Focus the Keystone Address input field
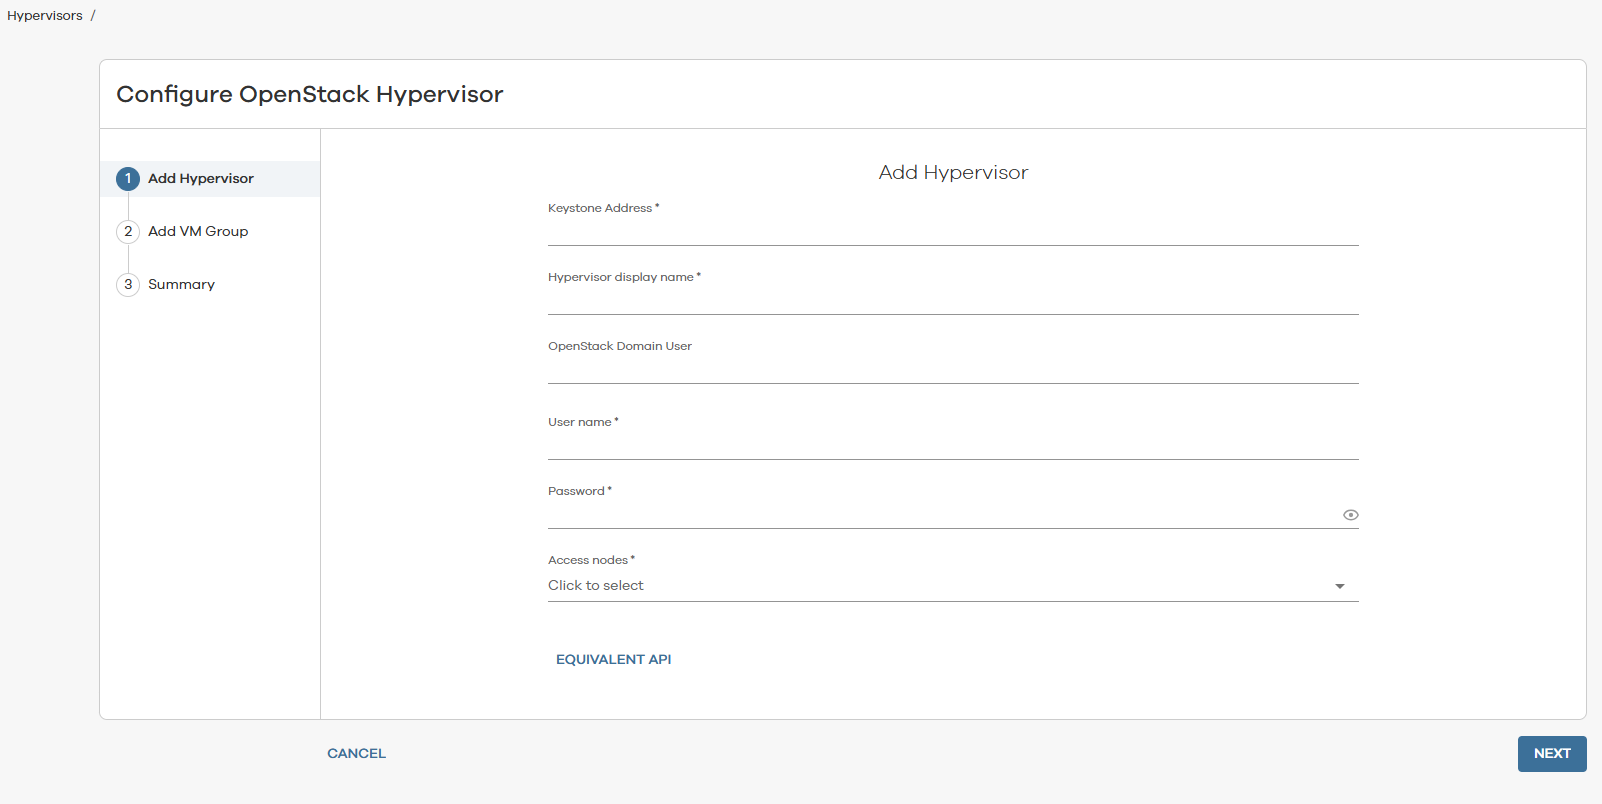Viewport: 1602px width, 804px height. pyautogui.click(x=952, y=232)
